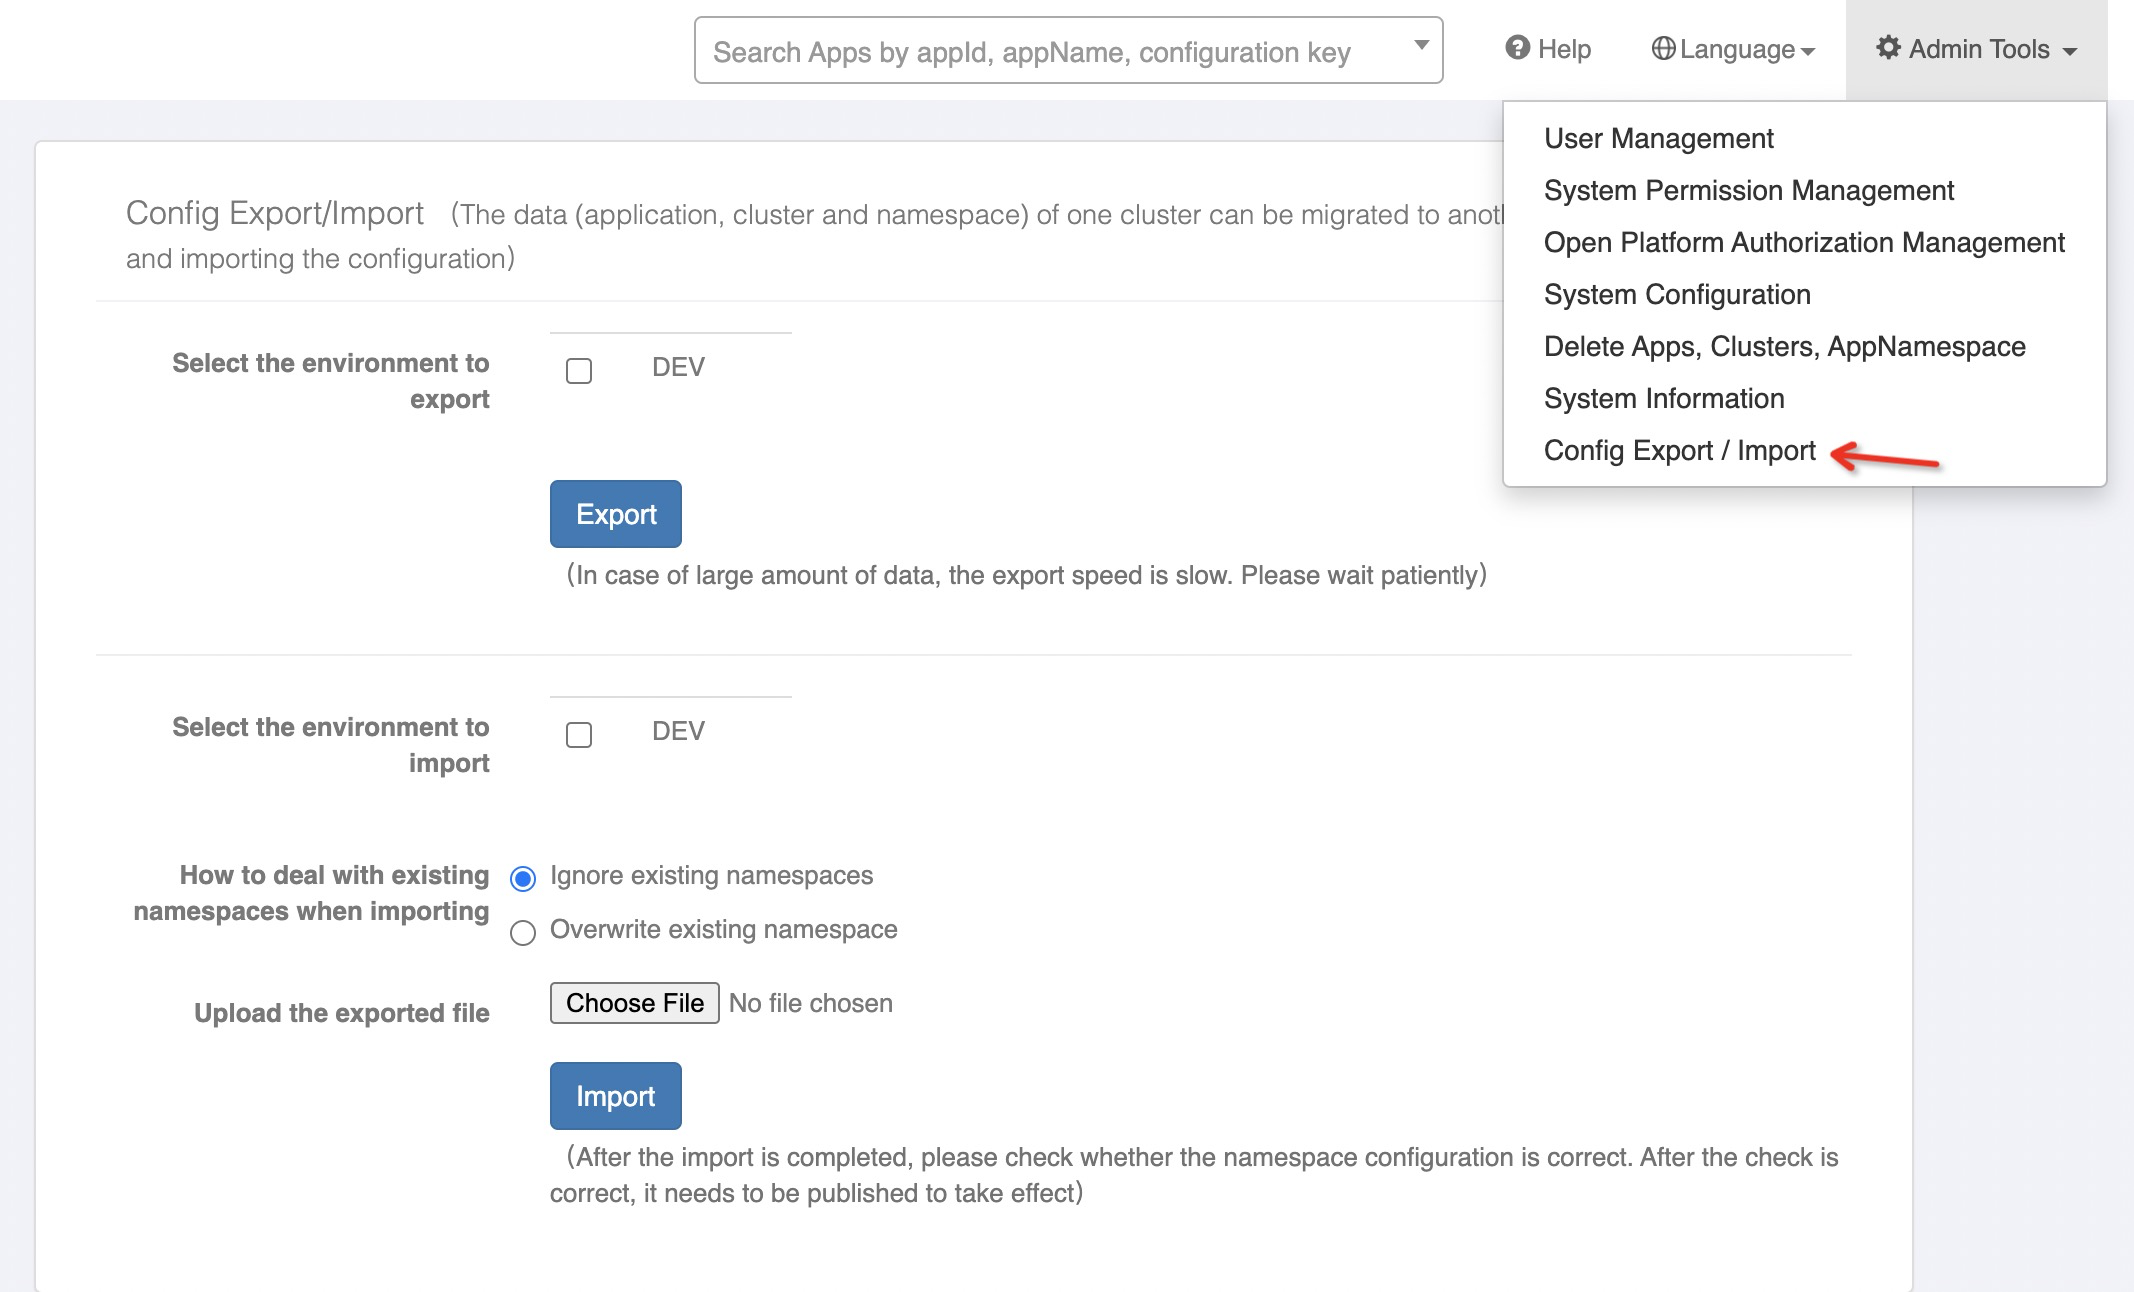Click the Export button
Image resolution: width=2134 pixels, height=1292 pixels.
coord(615,513)
